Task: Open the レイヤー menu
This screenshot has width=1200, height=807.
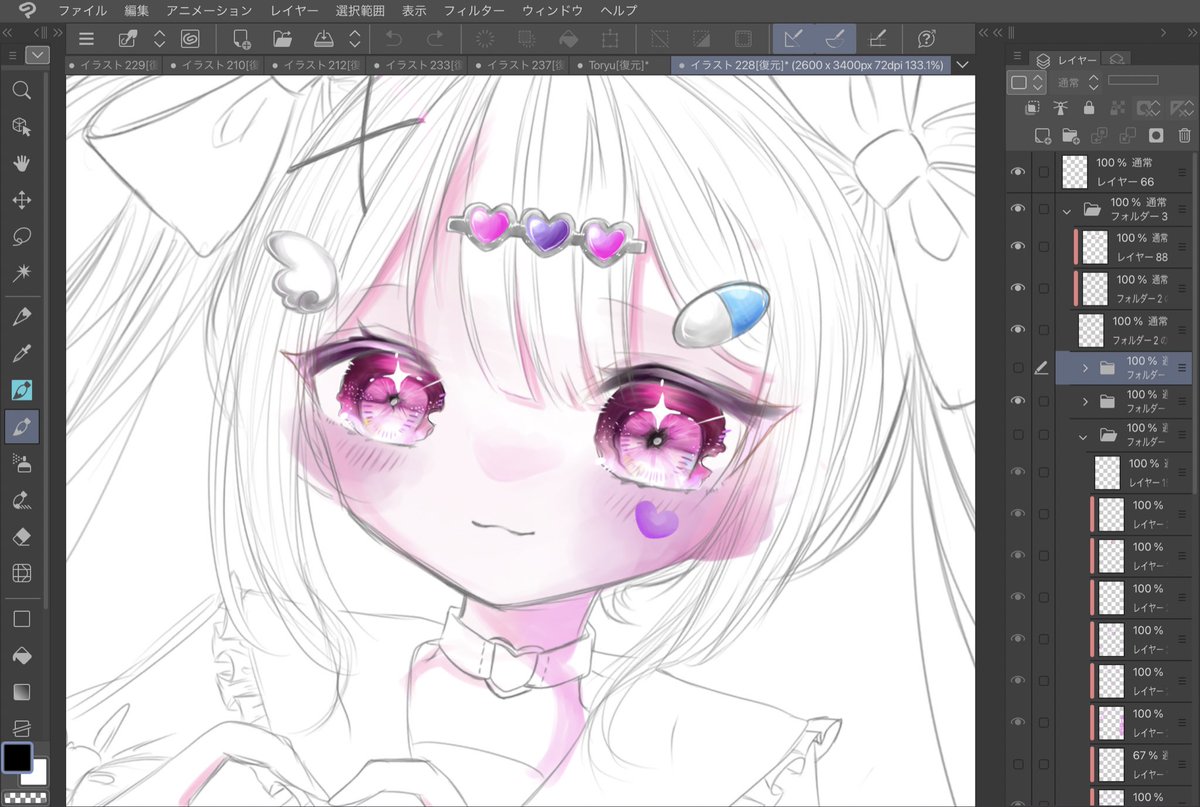Action: point(294,10)
